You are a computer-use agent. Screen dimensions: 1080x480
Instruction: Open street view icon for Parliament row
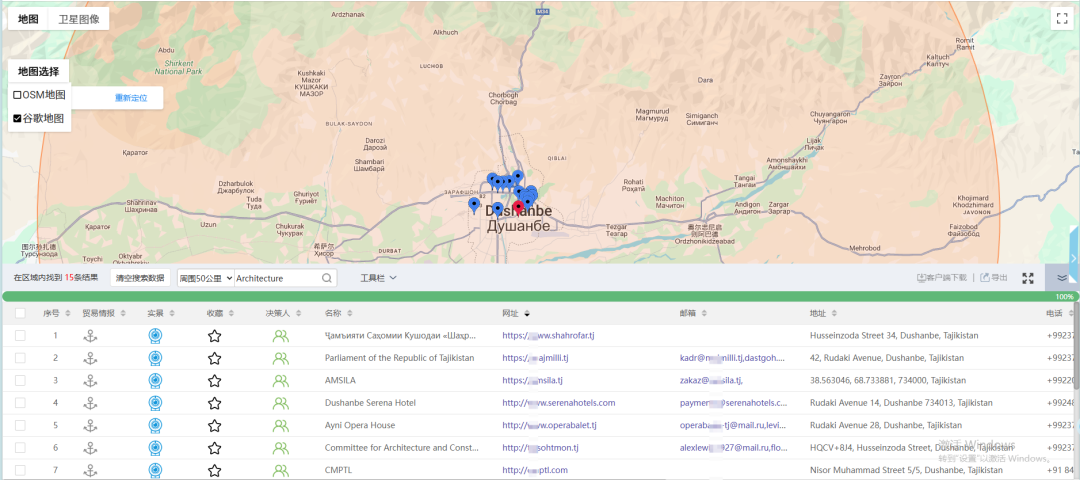pos(156,358)
